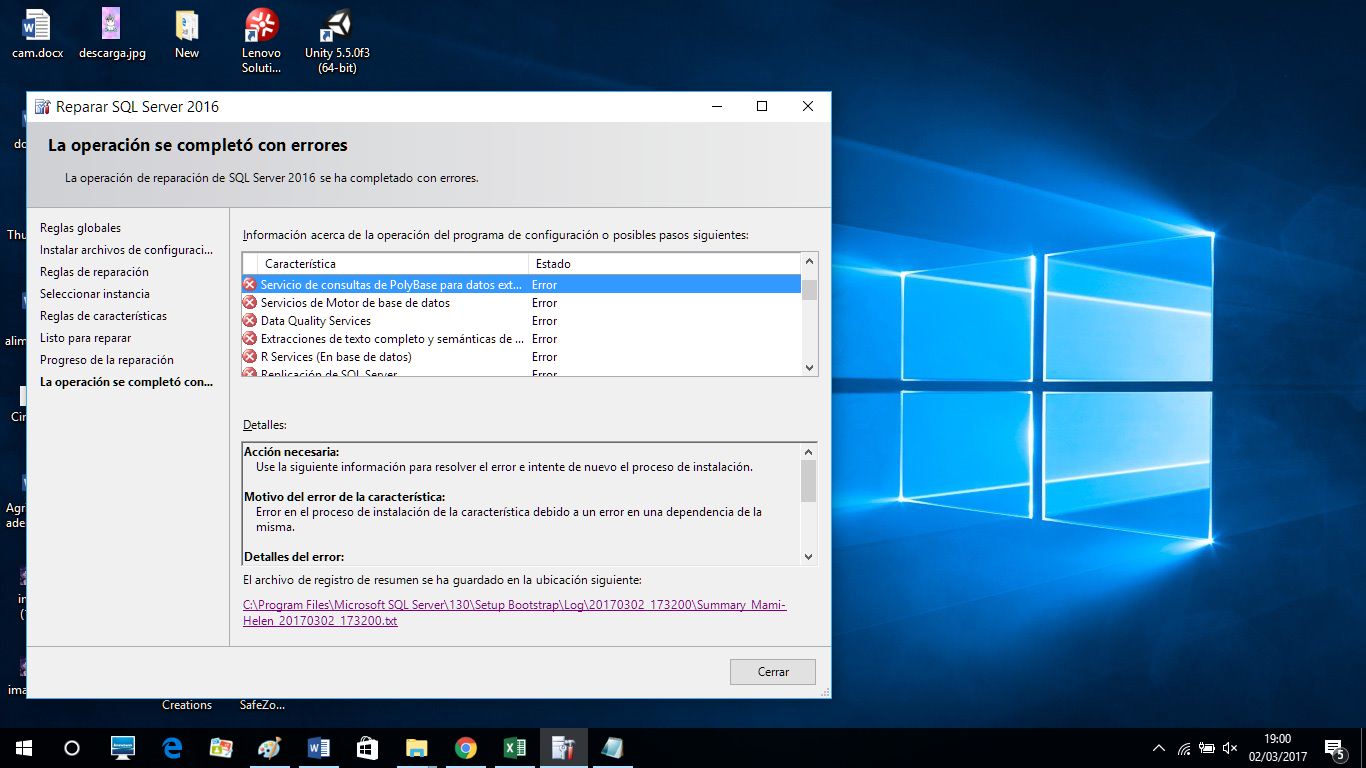
Task: Select the R Services (En base de datos) row
Action: pyautogui.click(x=522, y=357)
